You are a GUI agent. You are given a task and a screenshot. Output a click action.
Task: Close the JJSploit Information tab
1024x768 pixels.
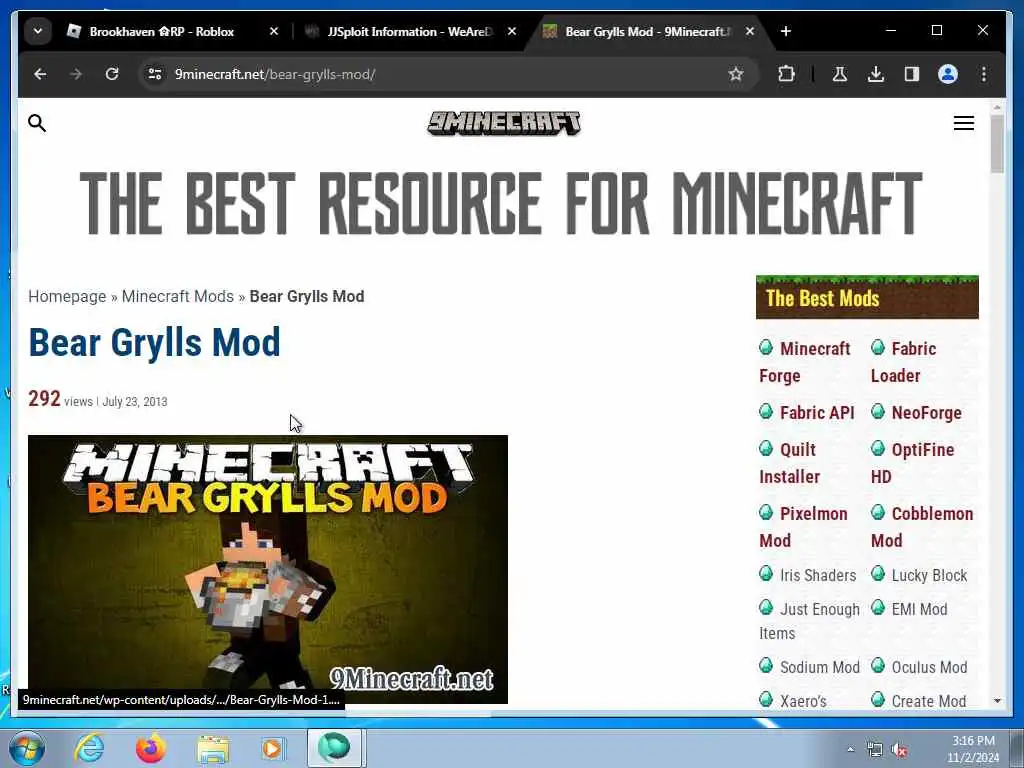511,31
